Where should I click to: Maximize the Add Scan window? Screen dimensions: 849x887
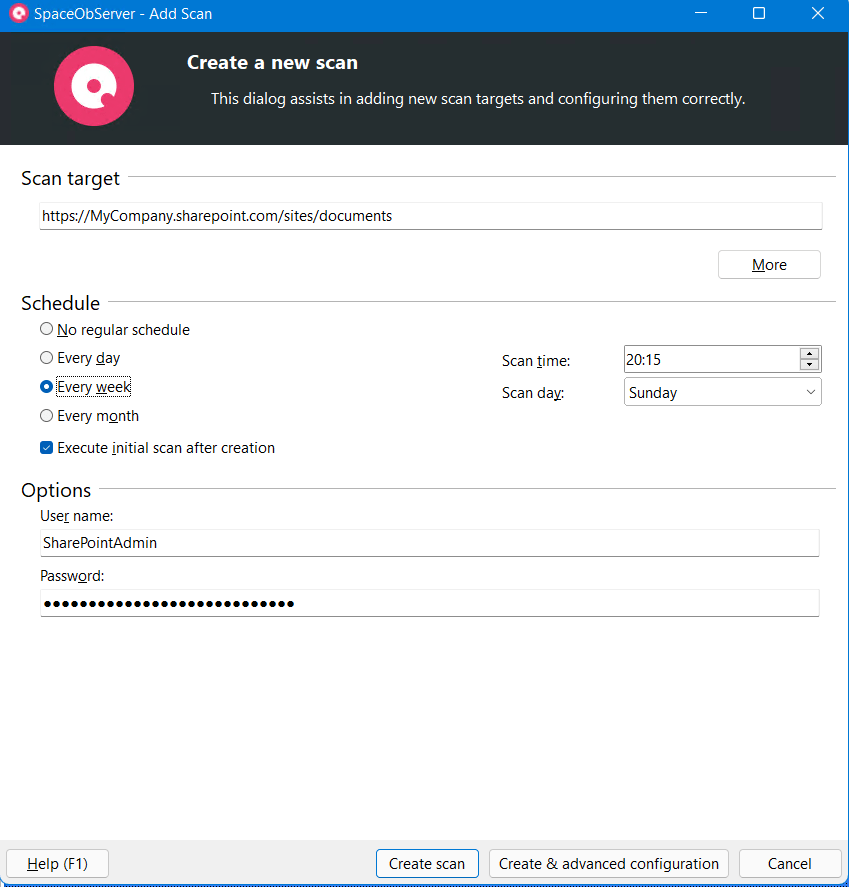coord(759,13)
